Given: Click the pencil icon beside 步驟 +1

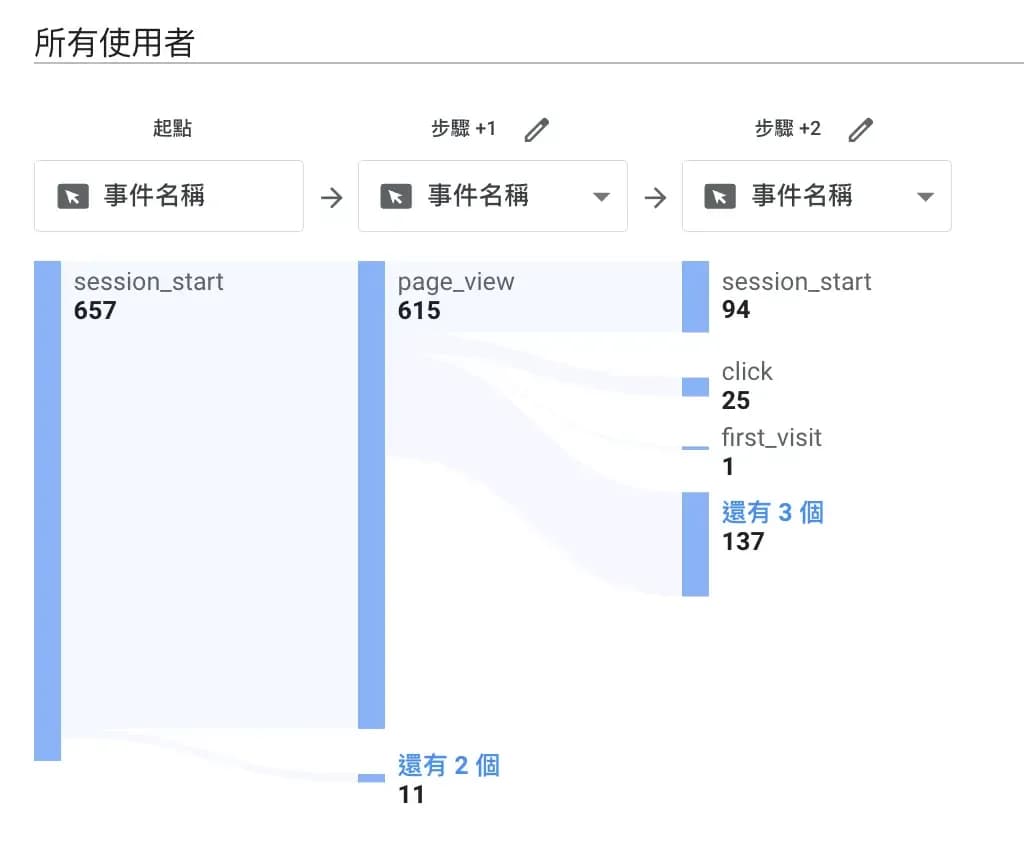Looking at the screenshot, I should click(537, 129).
